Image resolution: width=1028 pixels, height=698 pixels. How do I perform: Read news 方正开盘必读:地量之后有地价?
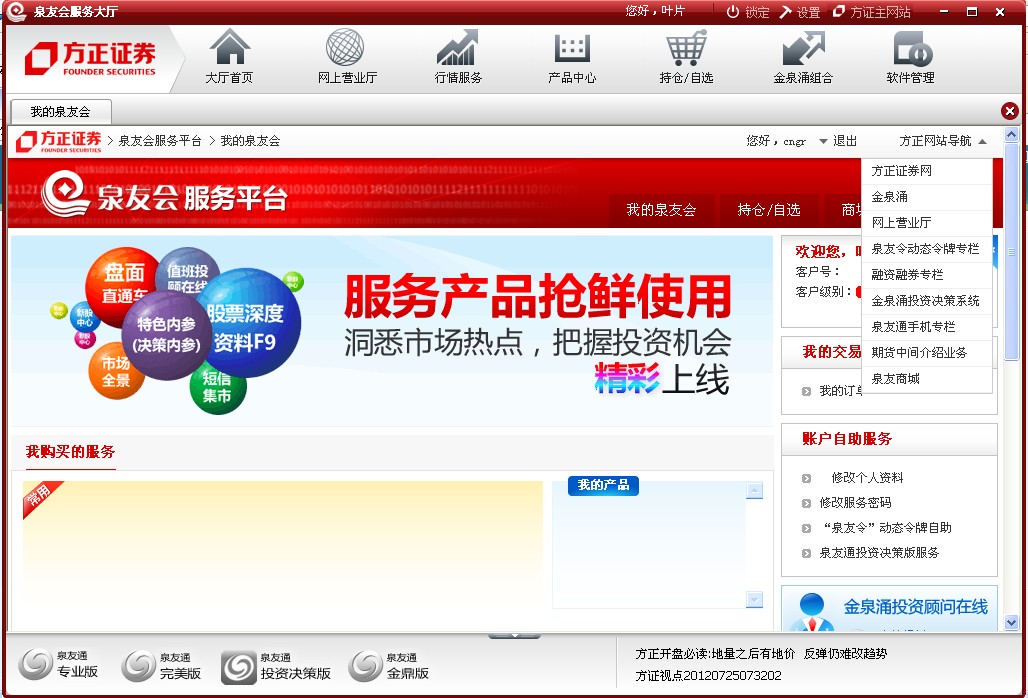point(715,653)
